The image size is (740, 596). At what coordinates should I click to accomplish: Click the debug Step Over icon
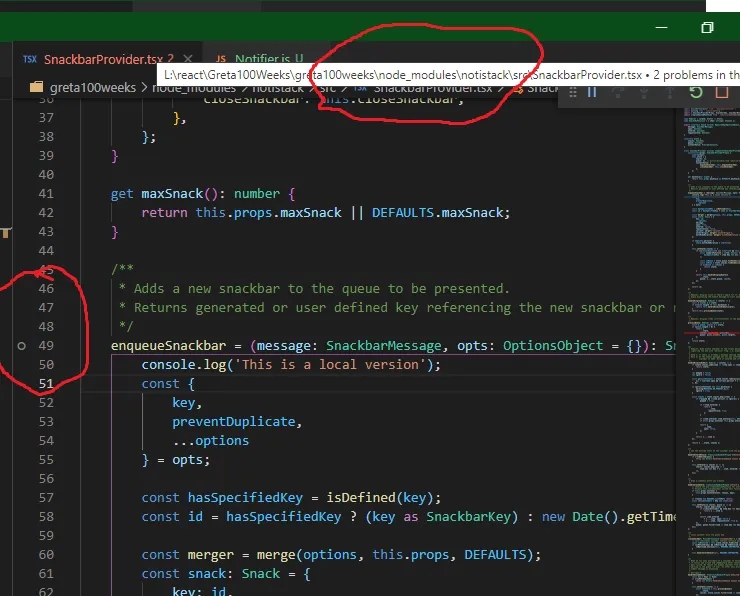click(617, 92)
